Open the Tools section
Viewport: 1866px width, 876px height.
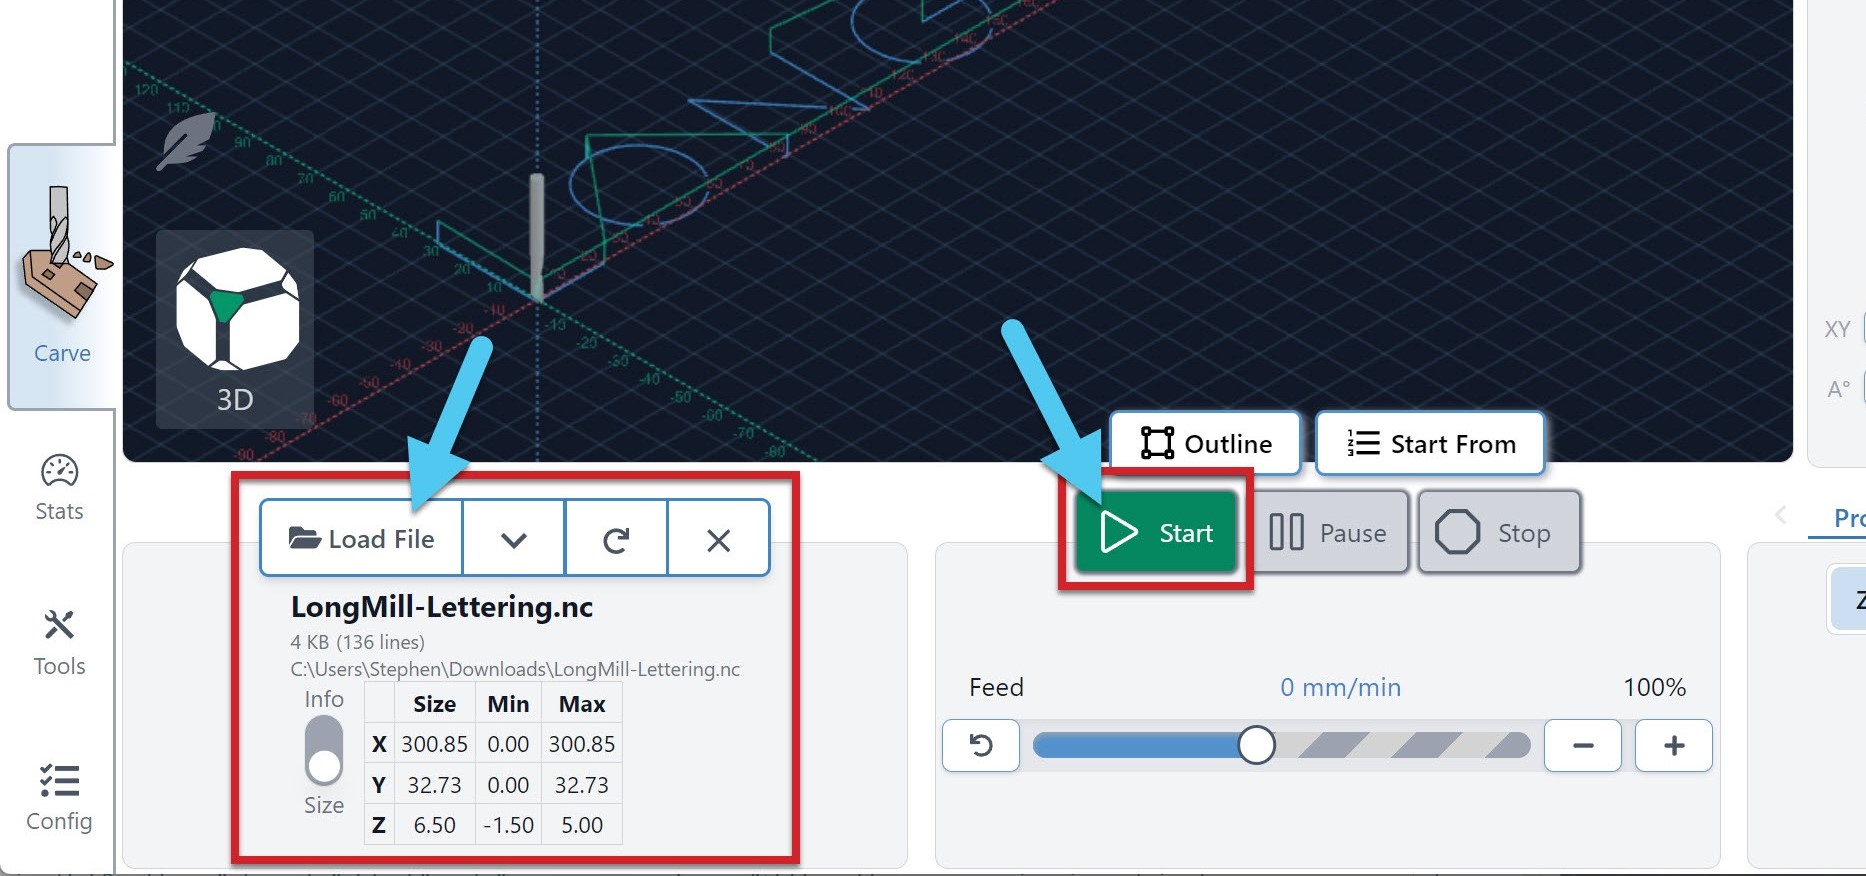point(60,643)
